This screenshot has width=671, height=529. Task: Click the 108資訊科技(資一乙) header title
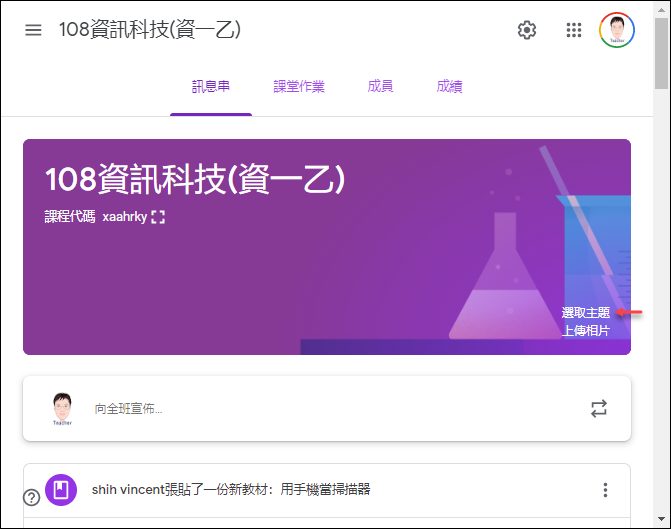point(150,30)
